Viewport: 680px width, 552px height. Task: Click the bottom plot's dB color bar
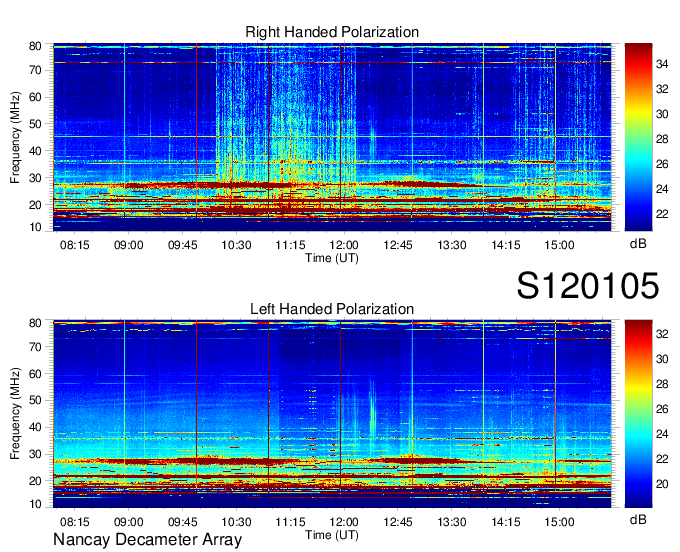[638, 414]
